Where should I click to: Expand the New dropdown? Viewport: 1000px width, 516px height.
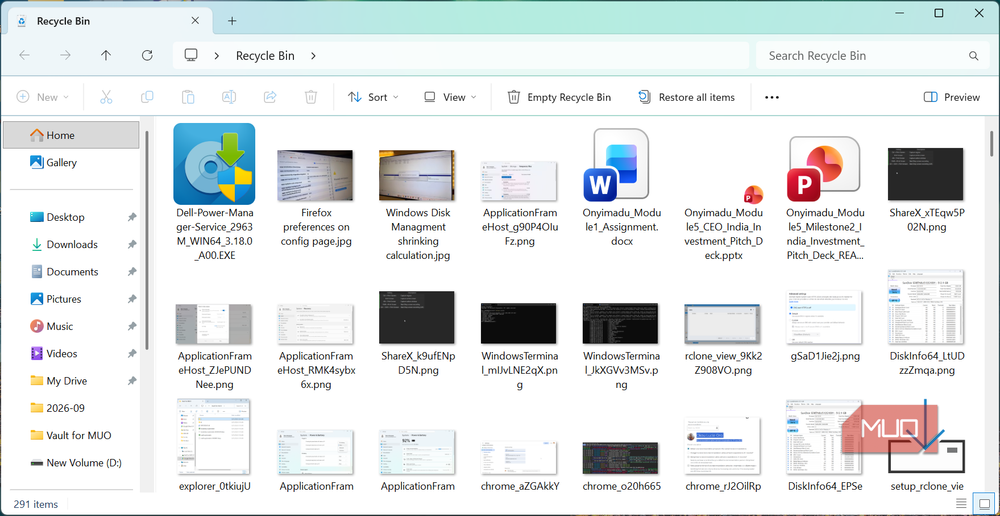[x=43, y=97]
